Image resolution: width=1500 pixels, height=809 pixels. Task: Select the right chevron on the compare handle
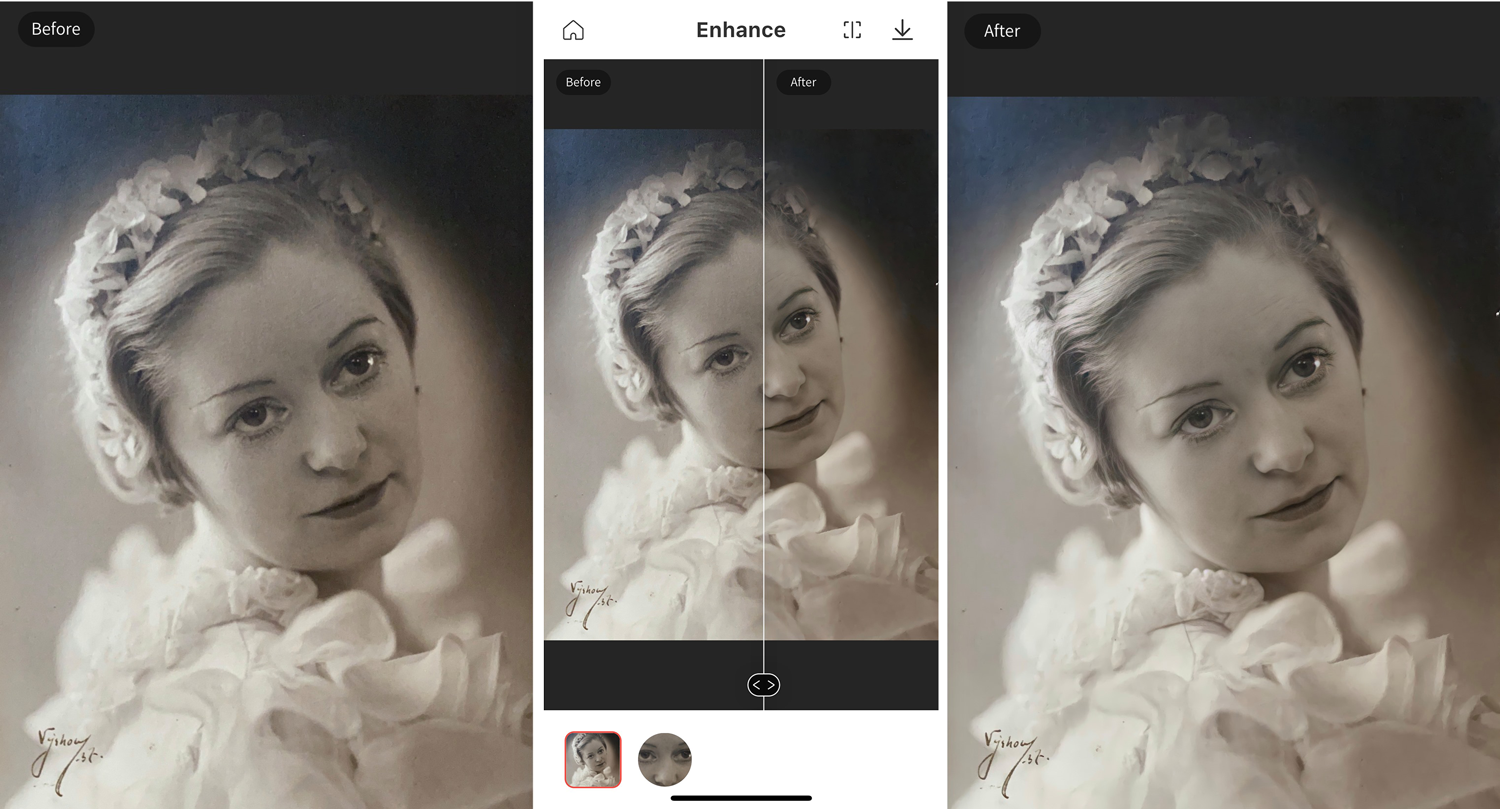[x=770, y=685]
